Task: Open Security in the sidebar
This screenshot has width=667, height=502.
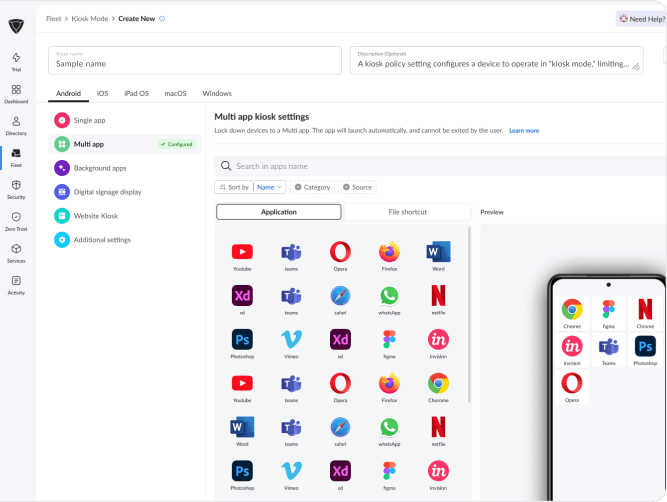Action: tap(16, 189)
